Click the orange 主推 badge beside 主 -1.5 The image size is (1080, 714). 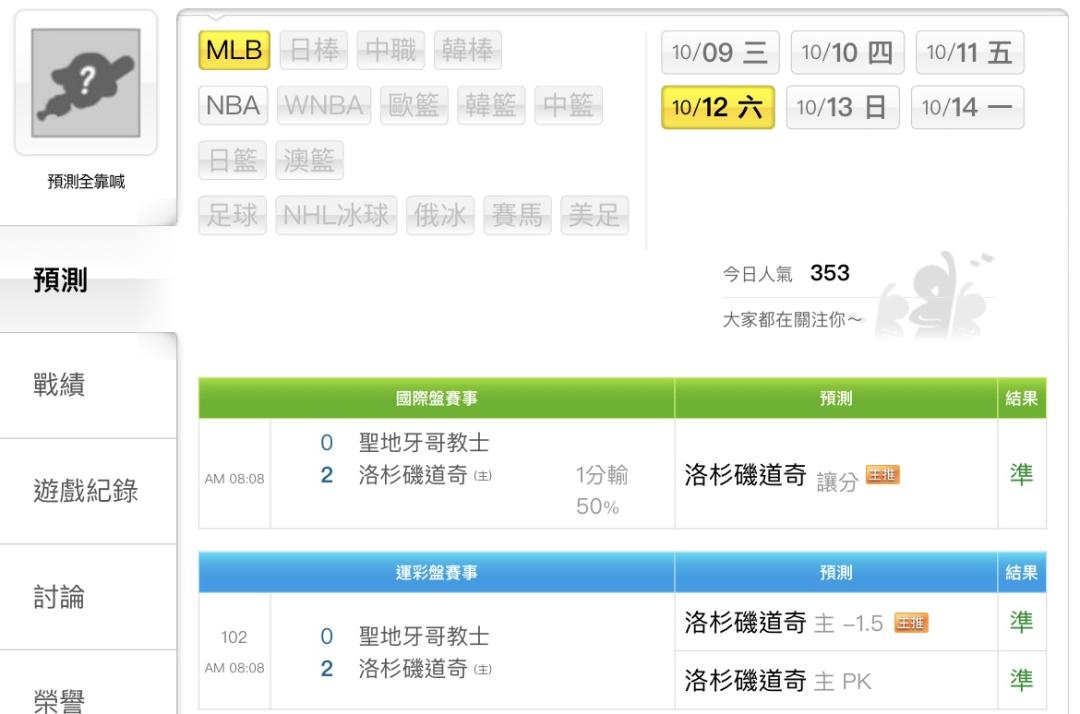pyautogui.click(x=911, y=624)
